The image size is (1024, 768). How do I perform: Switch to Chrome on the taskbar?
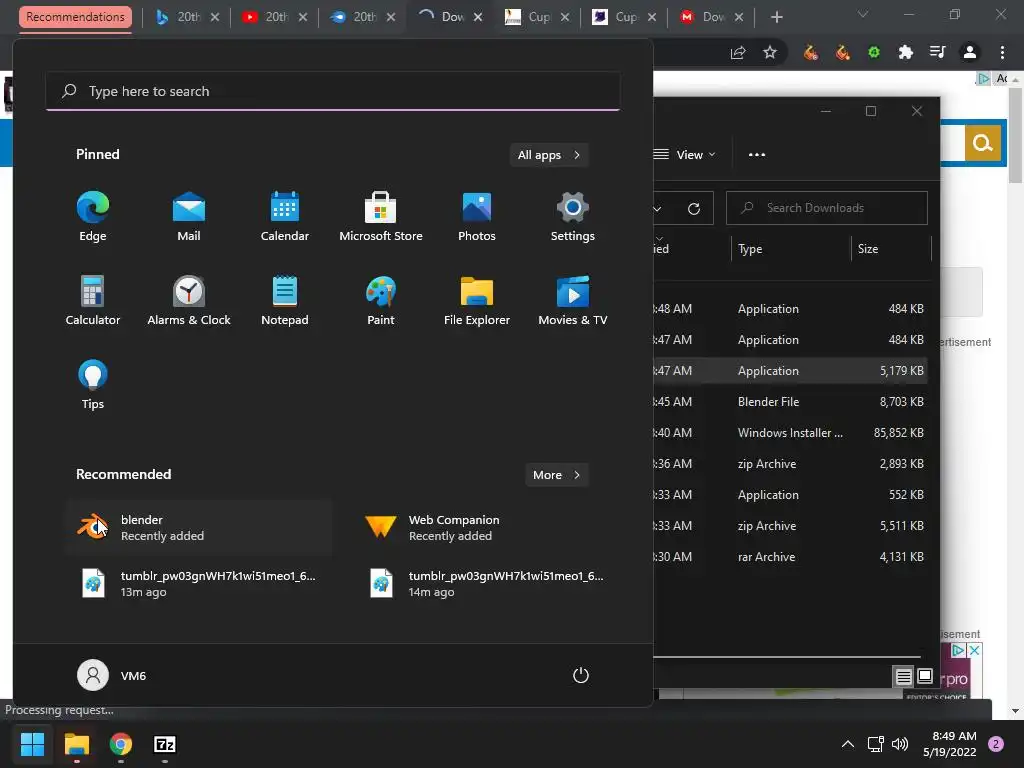coord(121,744)
